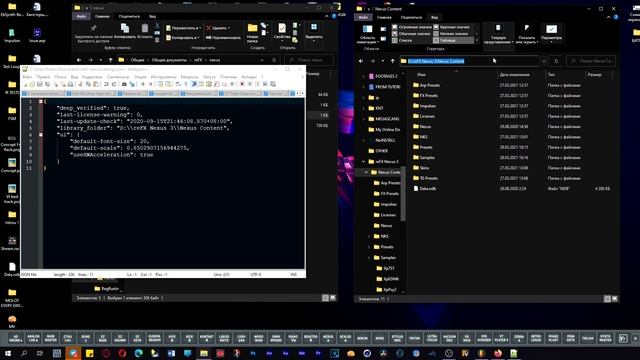Click the Up arrow in Nexus Content explorer
Screen dimensions: 640x360
pyautogui.click(x=392, y=61)
